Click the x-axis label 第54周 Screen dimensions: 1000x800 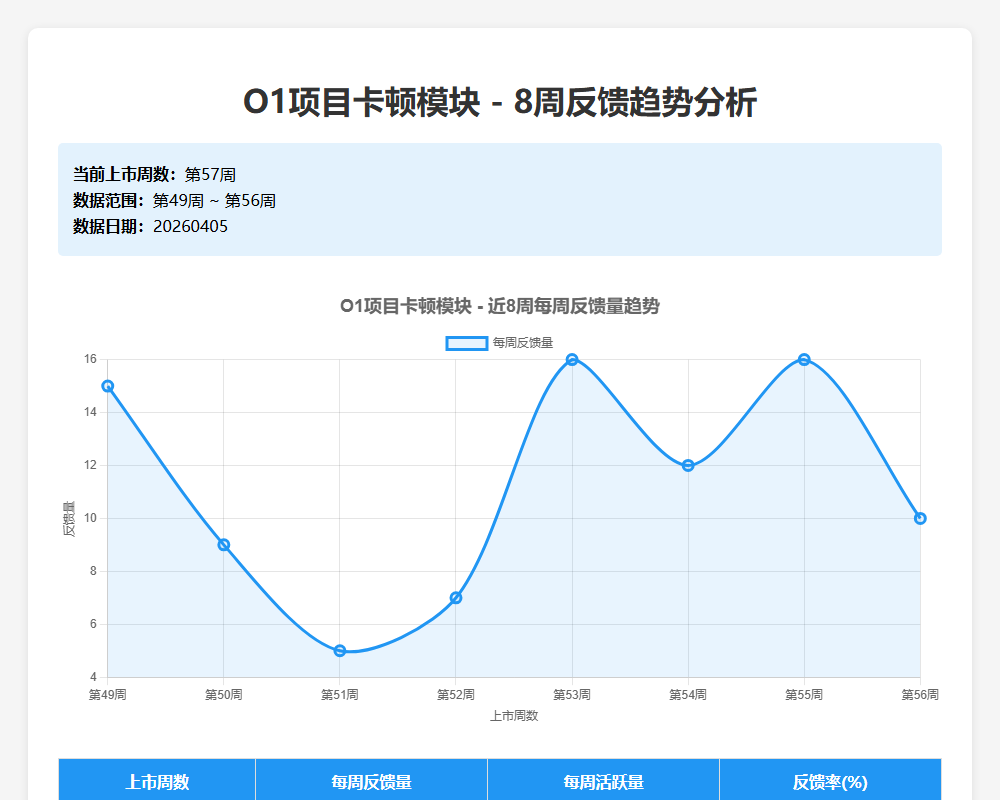pos(688,695)
